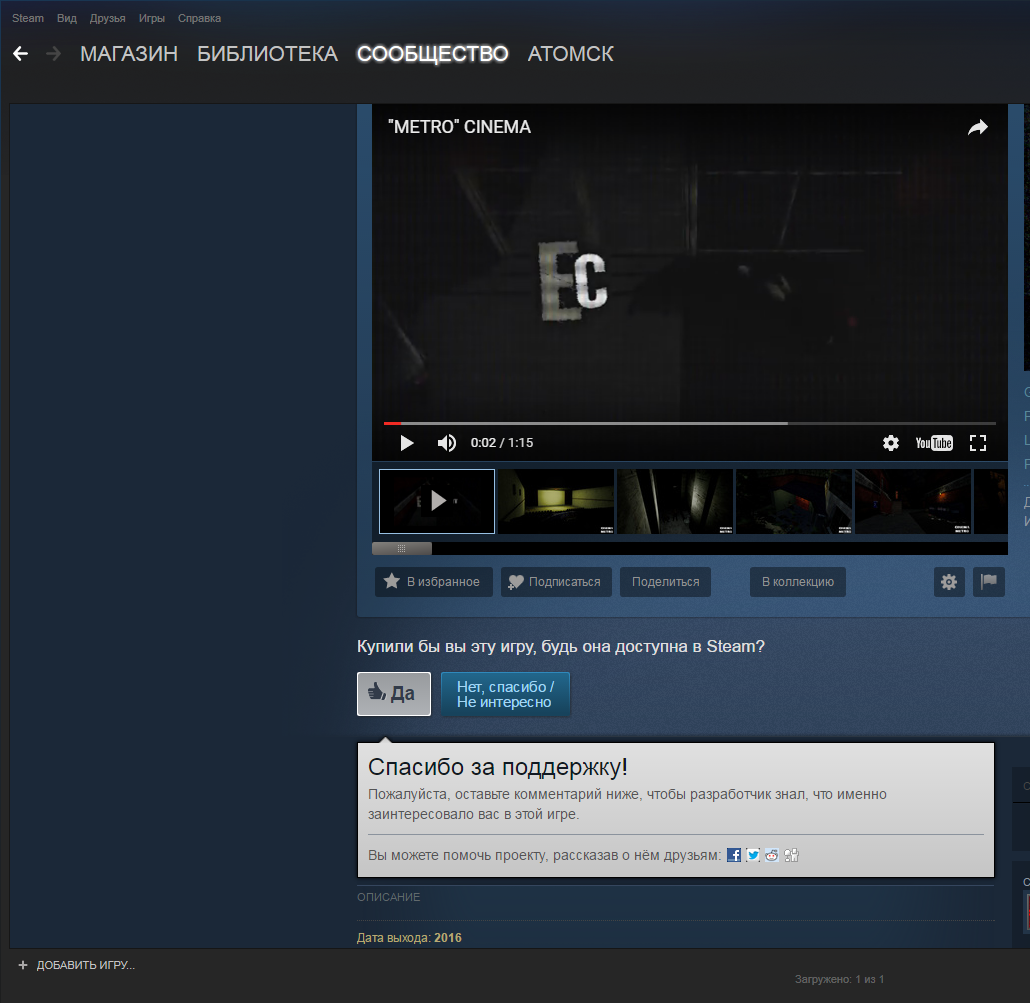Click the forward navigation arrow
This screenshot has width=1030, height=1003.
click(54, 54)
